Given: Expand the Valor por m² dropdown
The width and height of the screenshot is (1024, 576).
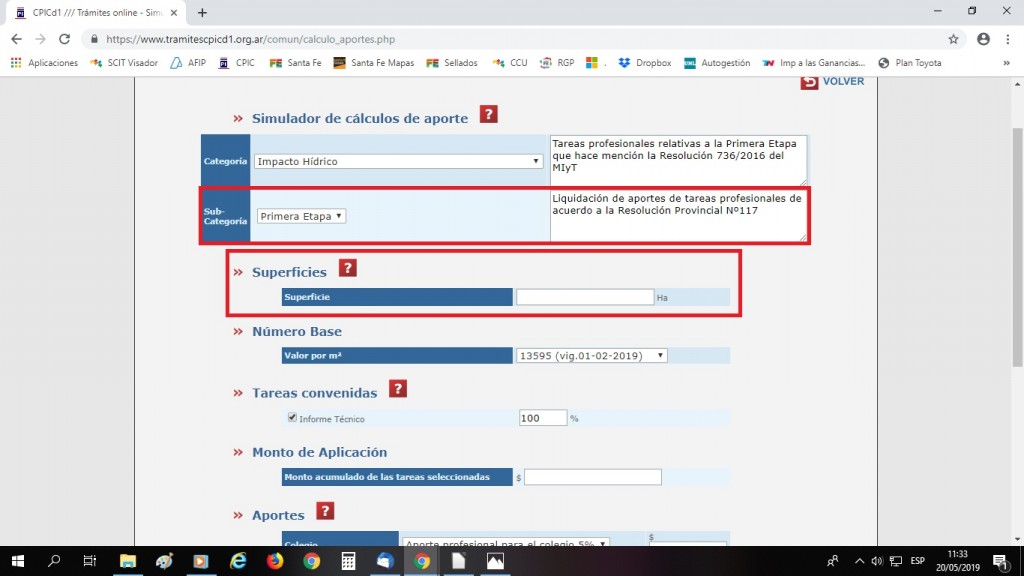Looking at the screenshot, I should coord(591,355).
